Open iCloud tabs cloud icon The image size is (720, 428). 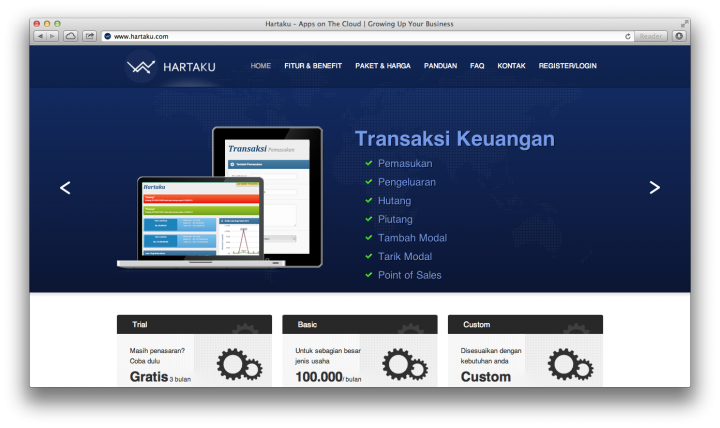[x=70, y=36]
